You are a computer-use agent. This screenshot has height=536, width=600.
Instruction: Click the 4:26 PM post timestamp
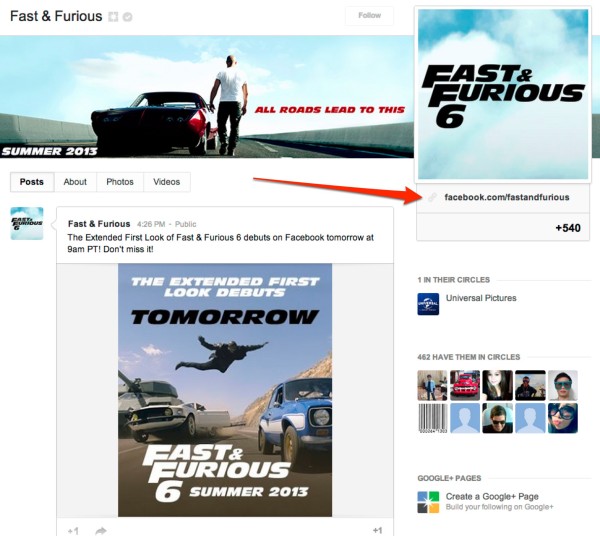[151, 224]
